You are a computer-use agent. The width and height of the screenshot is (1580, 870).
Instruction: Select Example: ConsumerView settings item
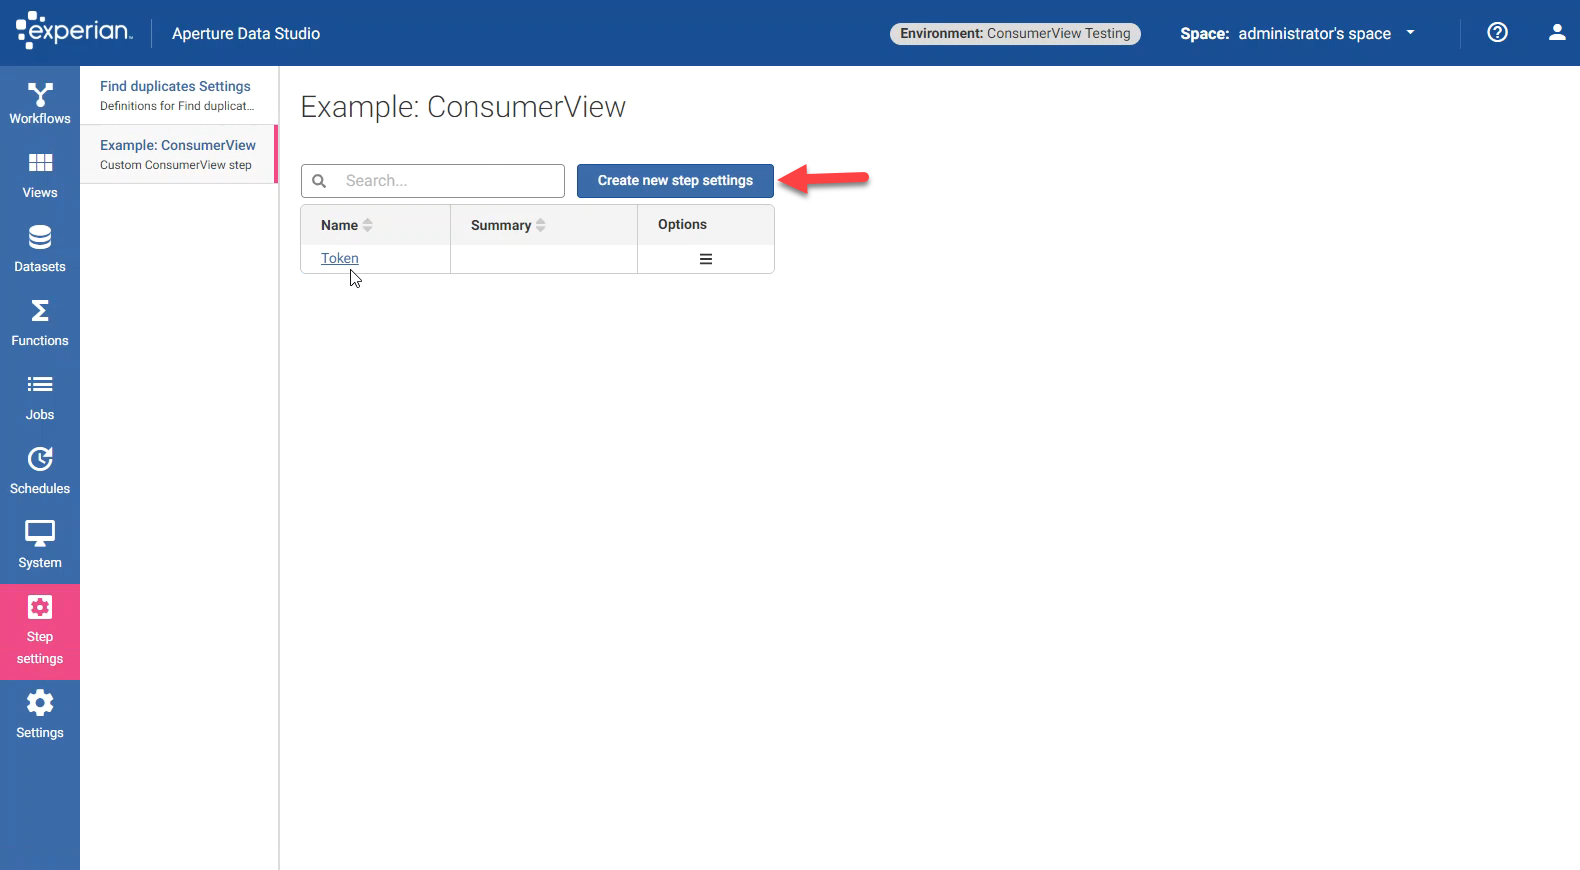point(178,154)
